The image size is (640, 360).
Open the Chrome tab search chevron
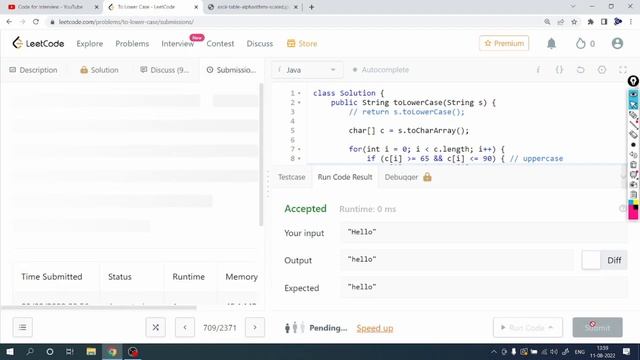(573, 7)
